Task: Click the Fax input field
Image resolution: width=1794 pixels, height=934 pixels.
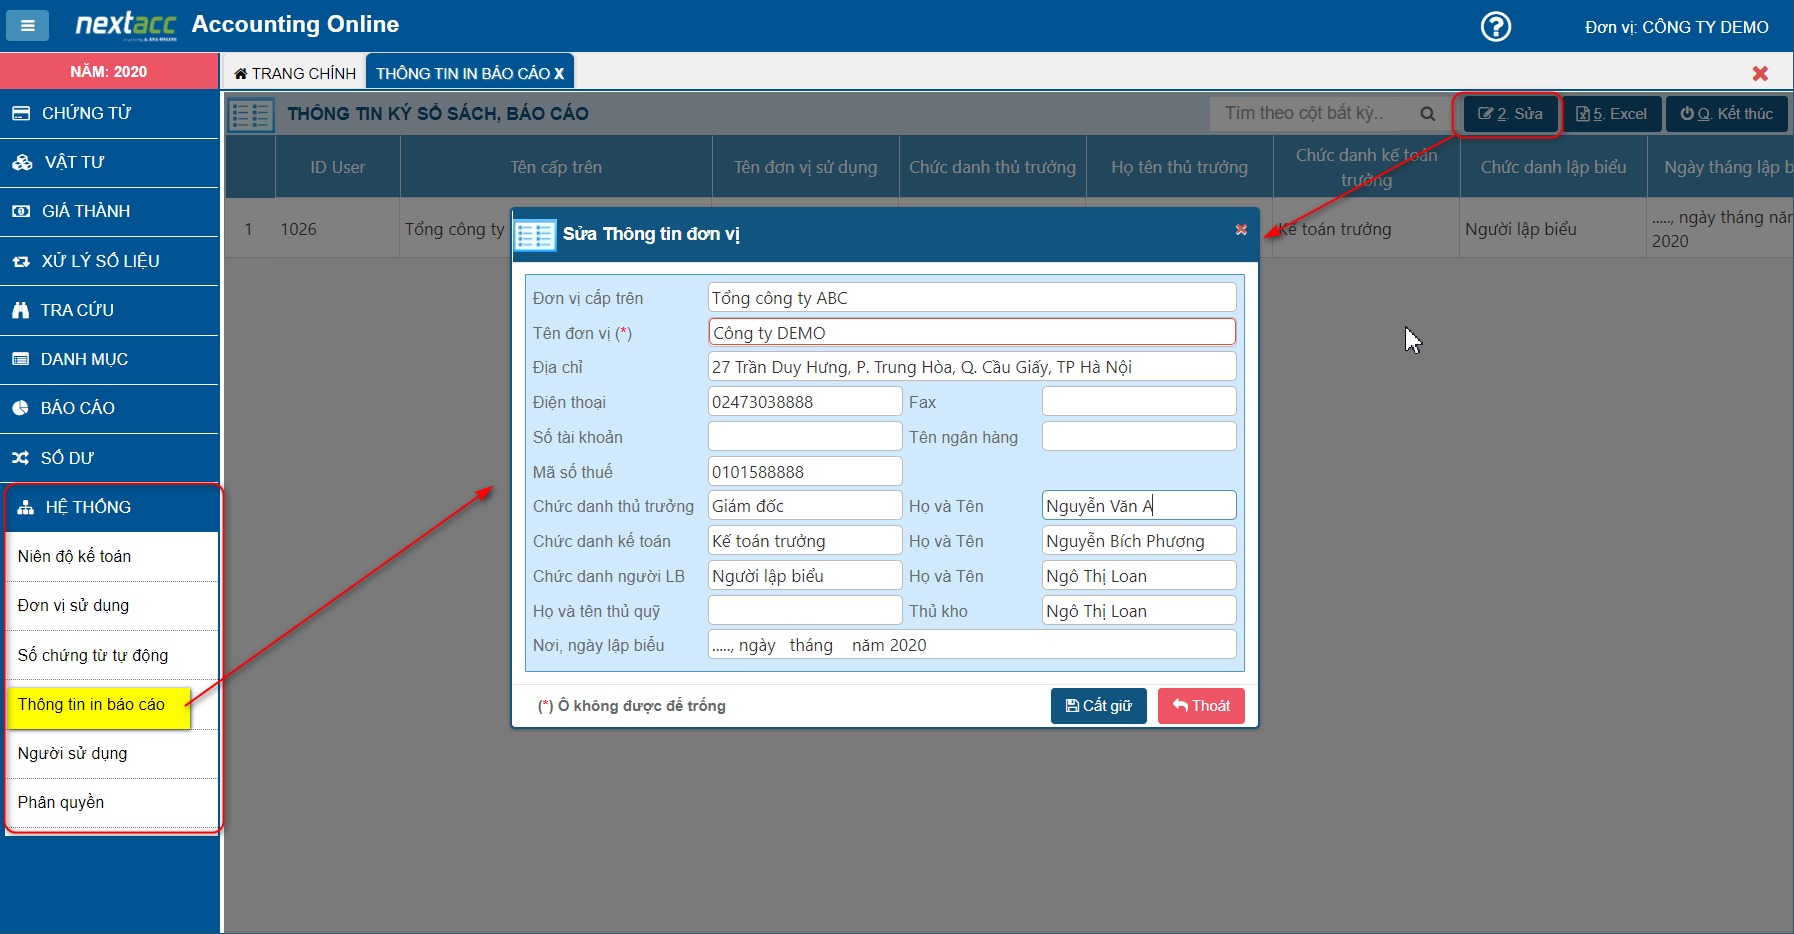Action: (x=1138, y=402)
